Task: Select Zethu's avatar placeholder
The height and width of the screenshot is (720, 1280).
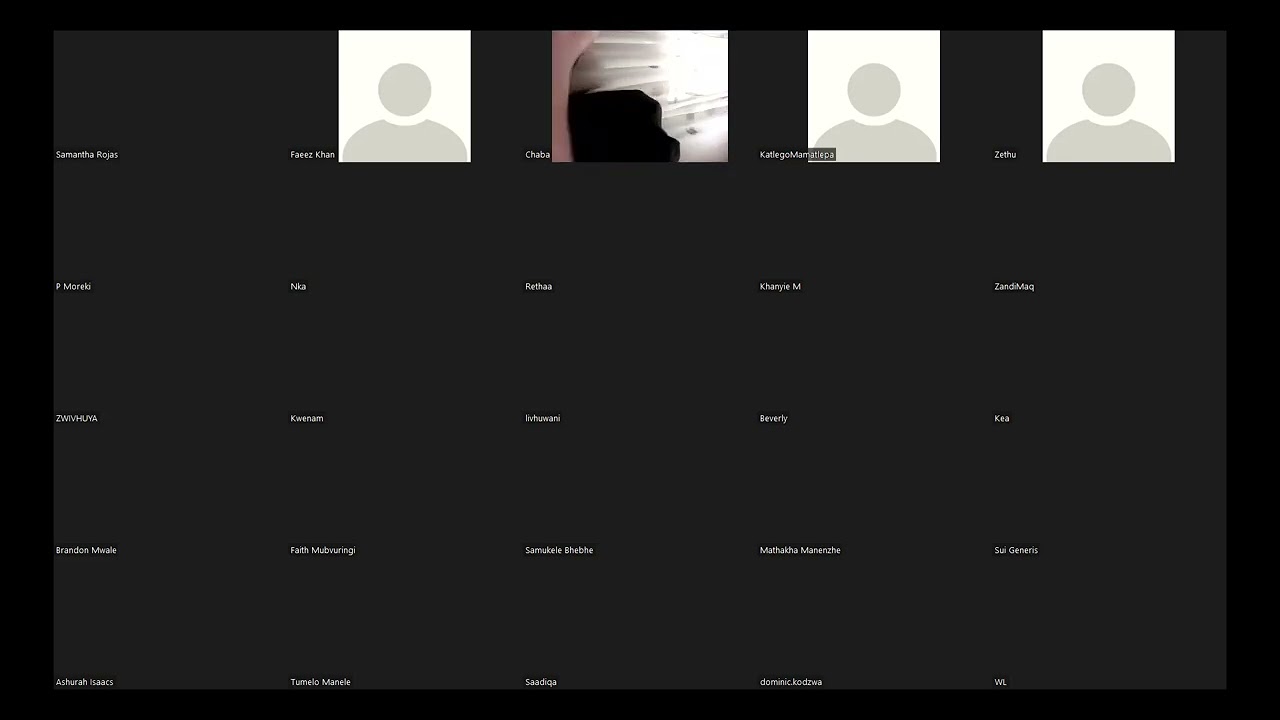Action: pos(1108,96)
